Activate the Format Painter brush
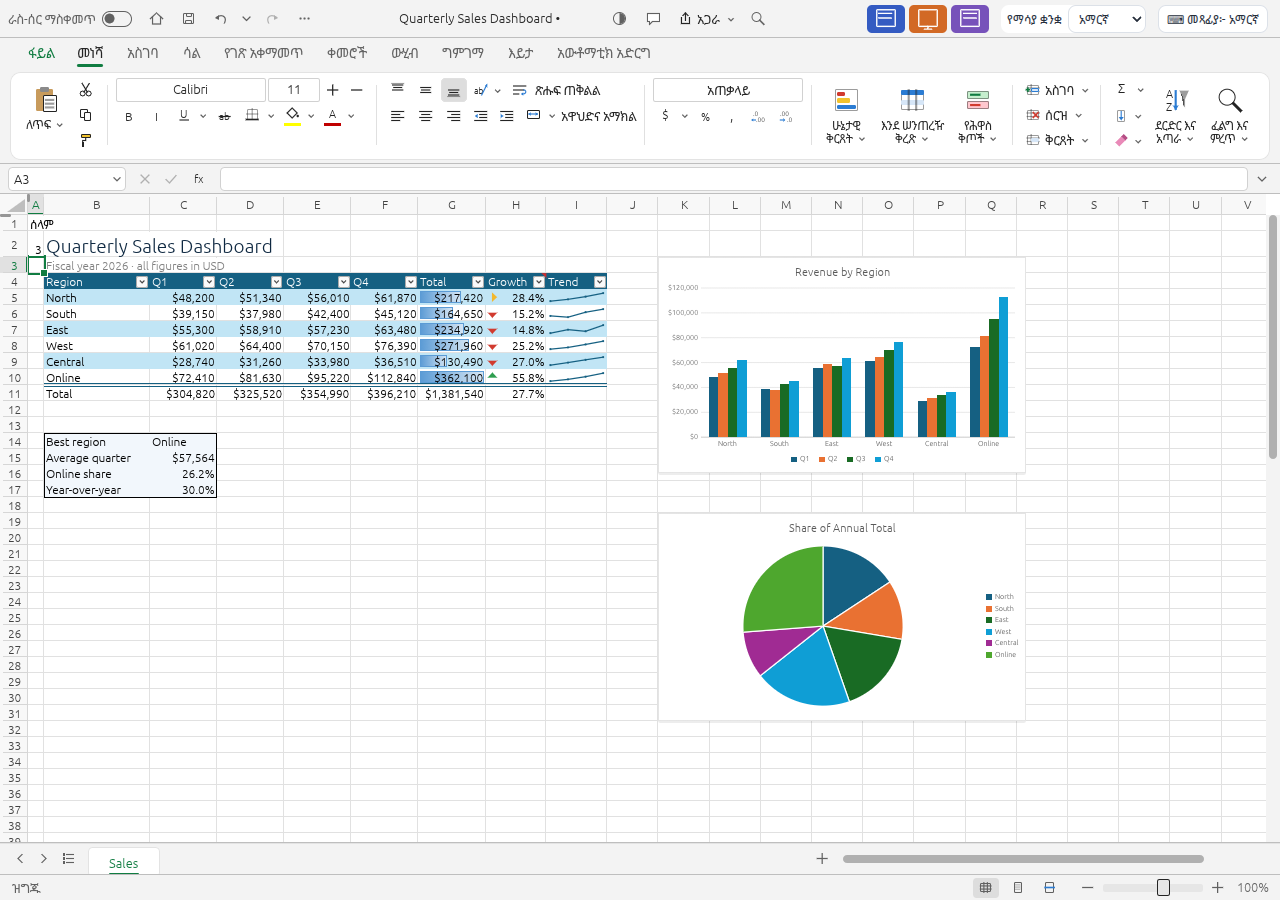The width and height of the screenshot is (1280, 900). tap(86, 140)
